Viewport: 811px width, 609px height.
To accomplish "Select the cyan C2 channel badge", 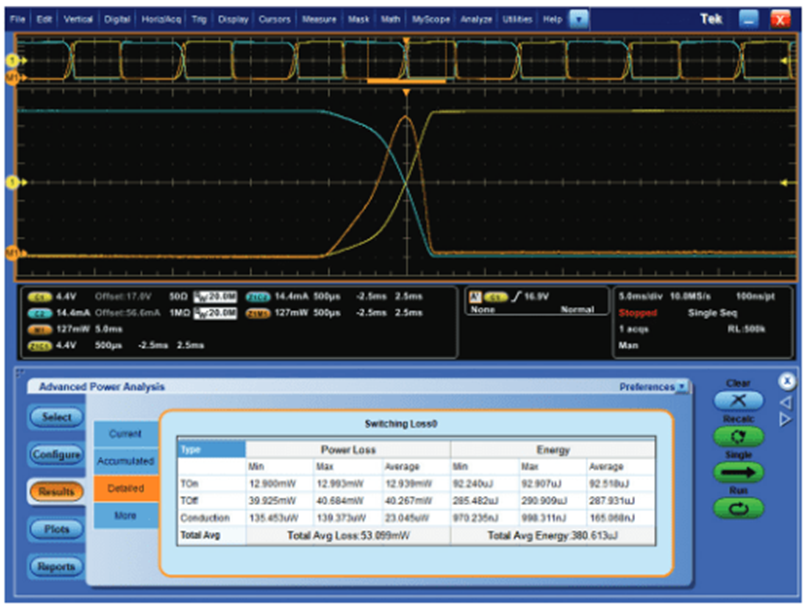I will coord(39,313).
